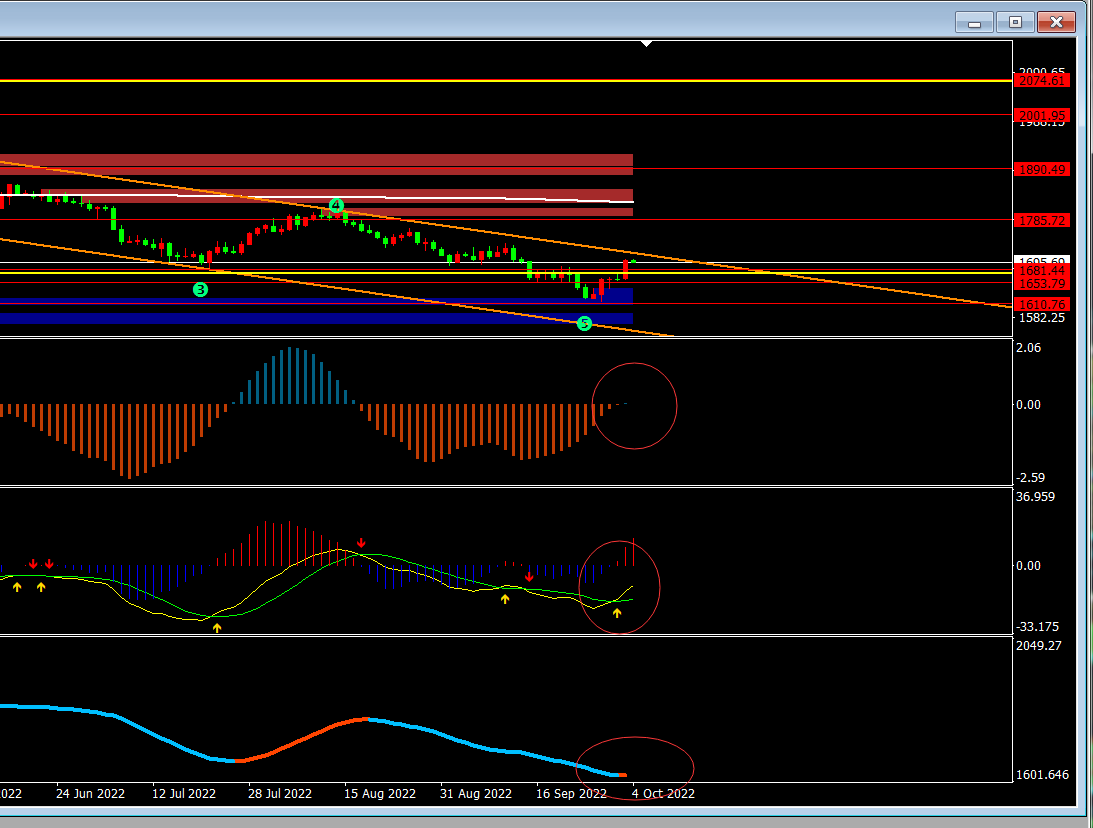Click the 28 Jul 2022 date label
This screenshot has height=828, width=1093.
tap(280, 794)
